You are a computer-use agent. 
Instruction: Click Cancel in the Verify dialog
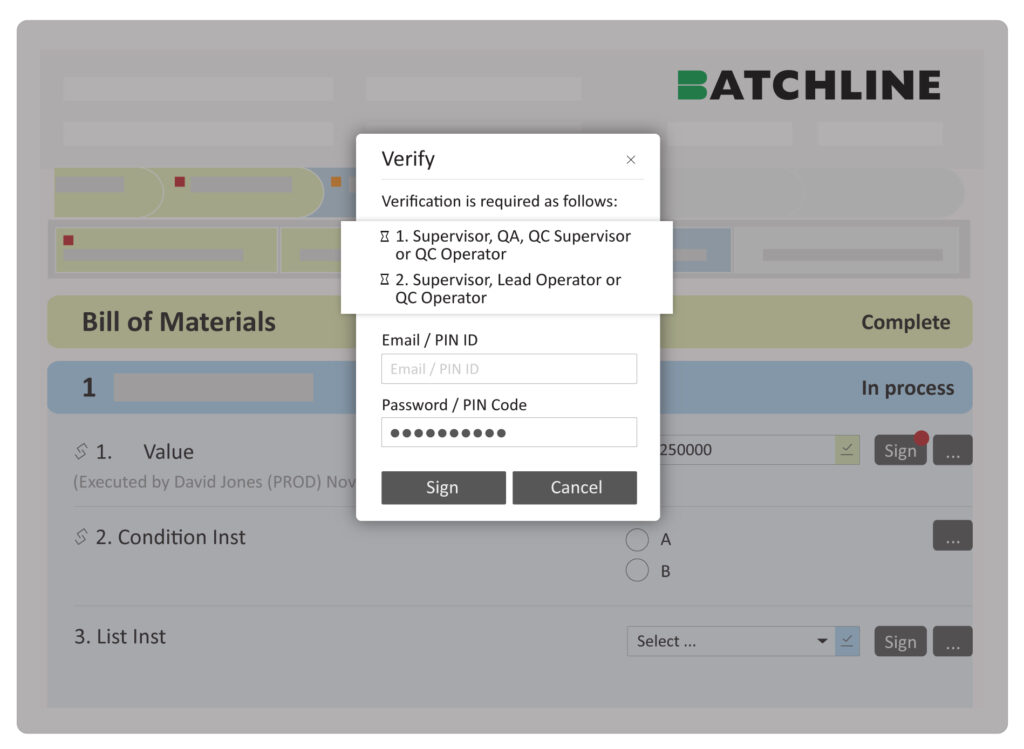[575, 487]
